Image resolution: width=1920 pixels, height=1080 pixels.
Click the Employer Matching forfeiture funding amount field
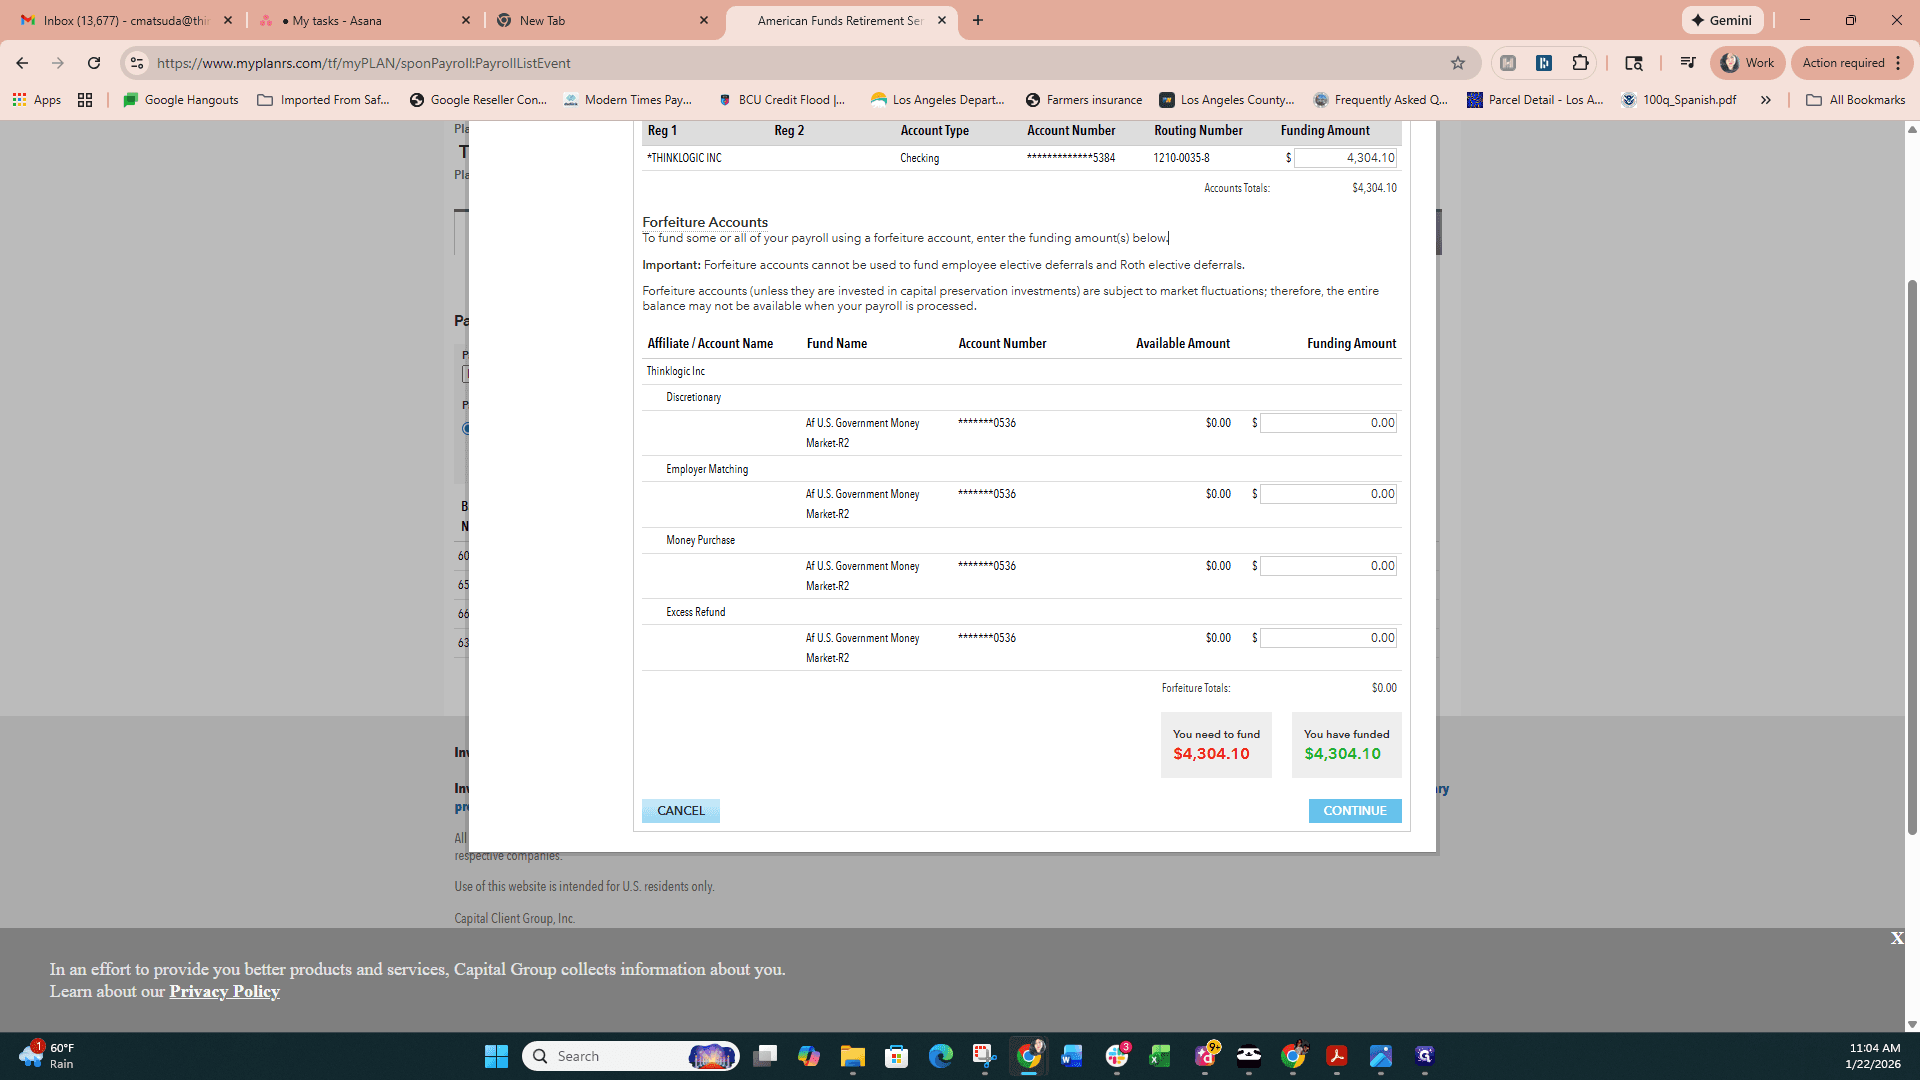pyautogui.click(x=1328, y=494)
